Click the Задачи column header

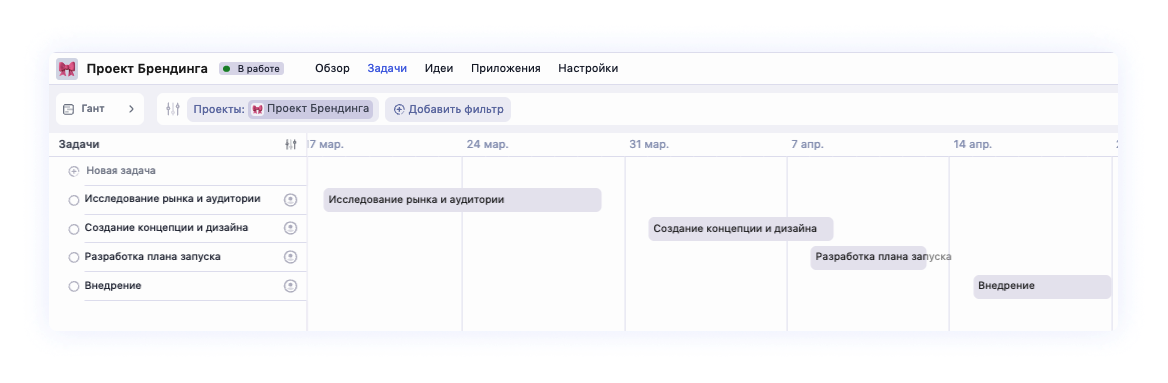pyautogui.click(x=79, y=145)
